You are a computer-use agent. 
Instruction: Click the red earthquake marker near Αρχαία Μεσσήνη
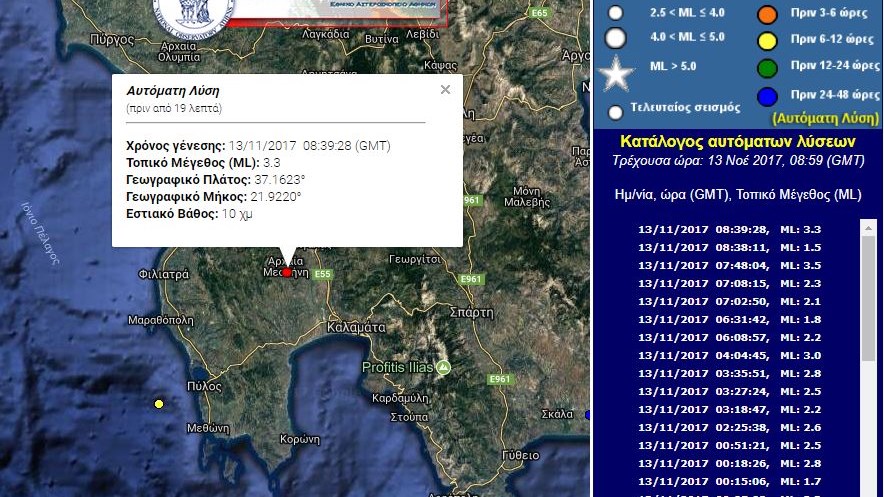pyautogui.click(x=287, y=273)
